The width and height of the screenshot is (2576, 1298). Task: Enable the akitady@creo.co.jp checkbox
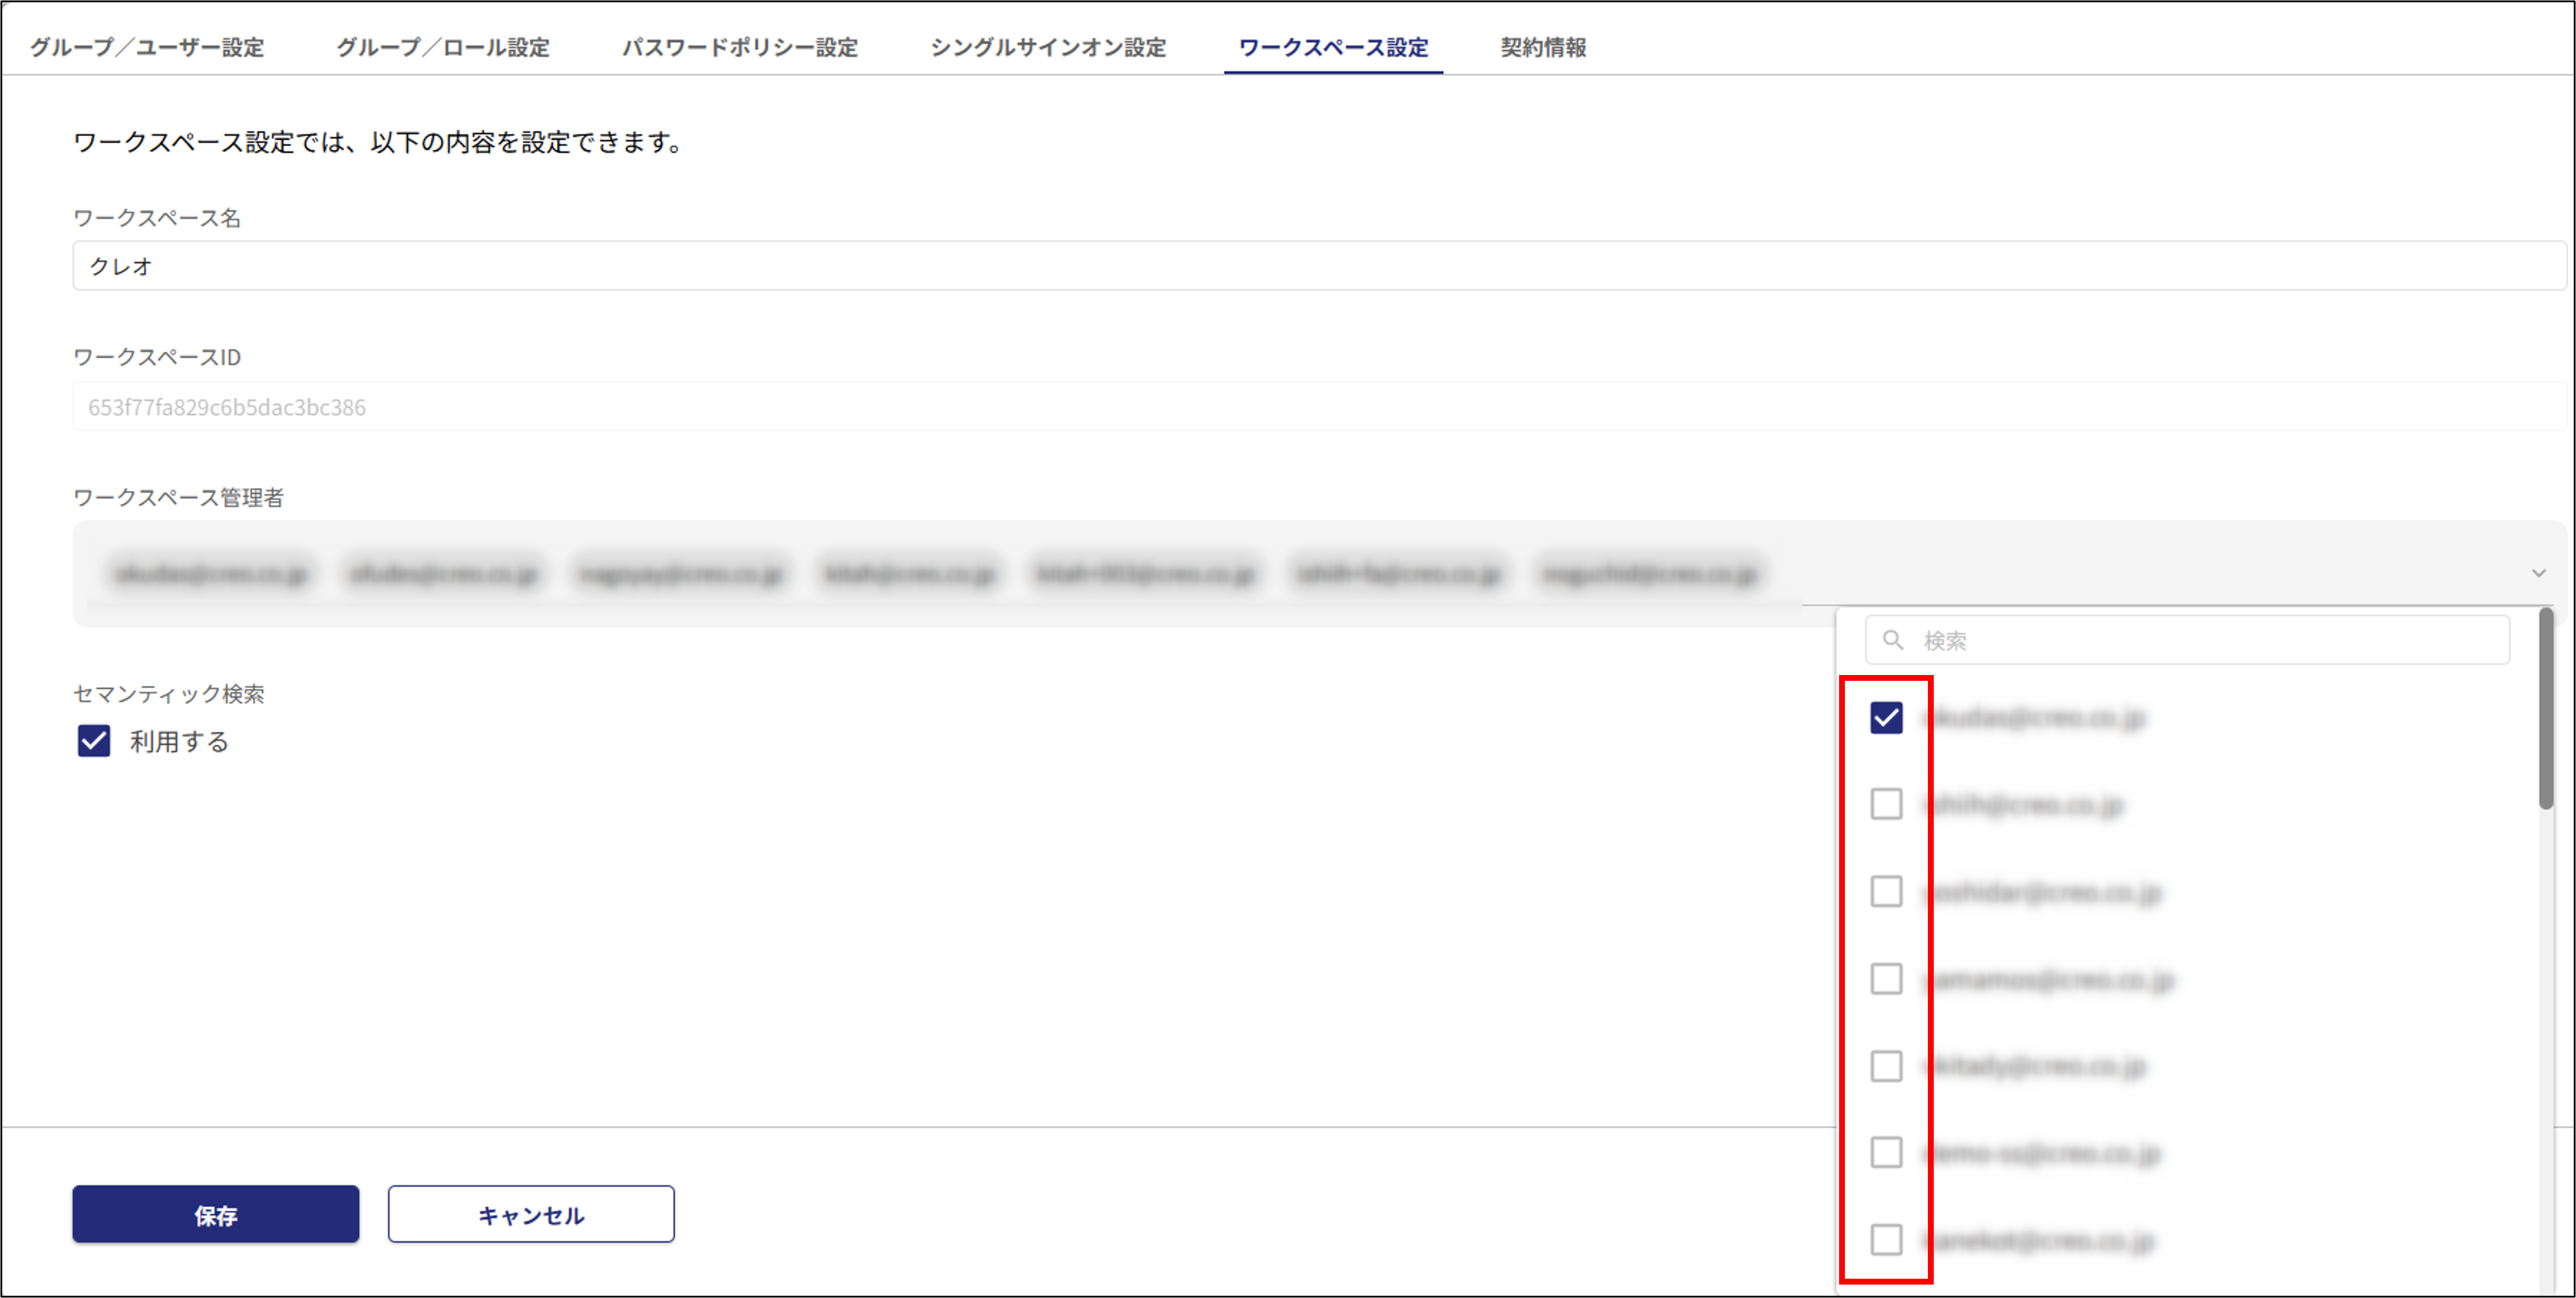1886,1066
